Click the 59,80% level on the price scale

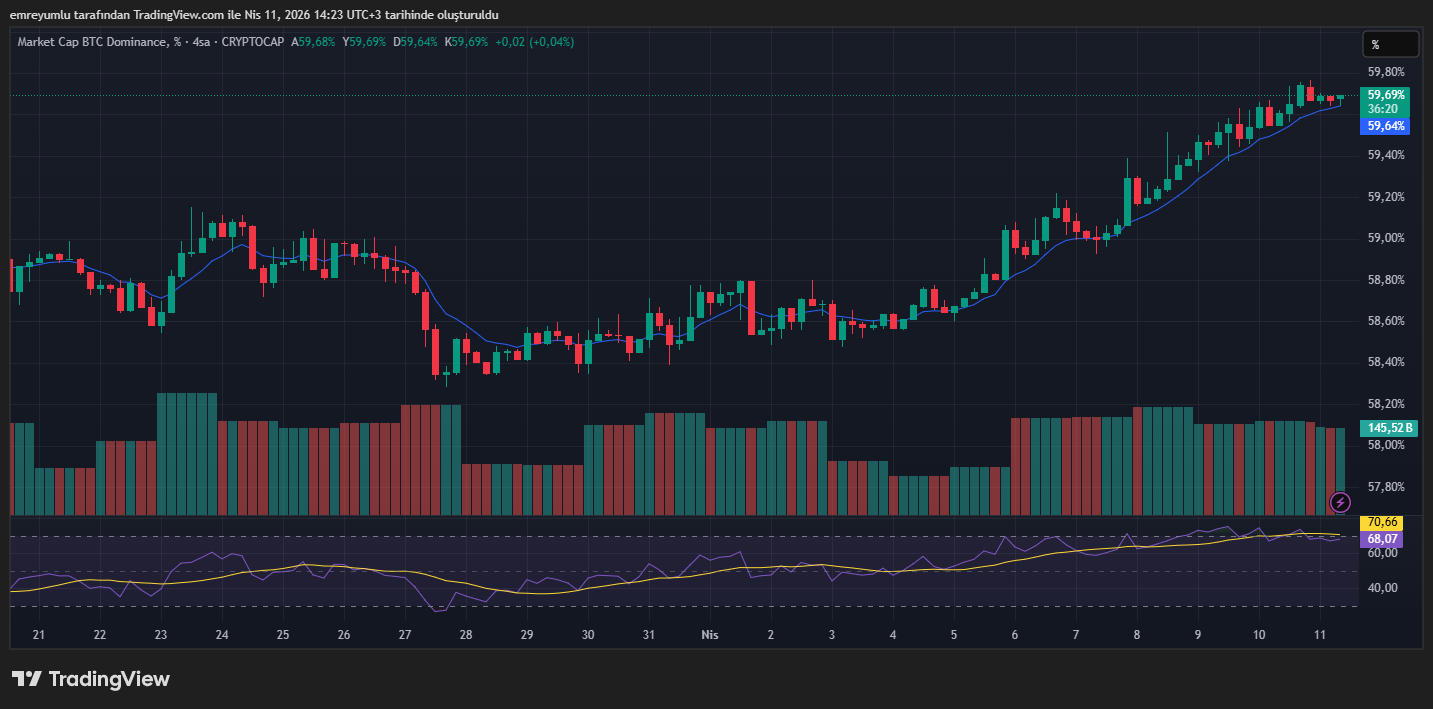coord(1388,71)
